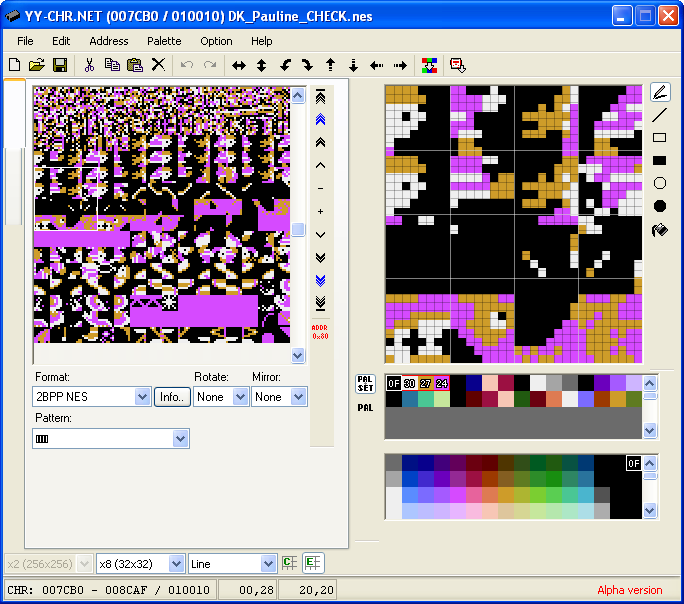Rotate the tile left (counter-clockwise) icon
This screenshot has height=604, width=684.
coord(285,66)
